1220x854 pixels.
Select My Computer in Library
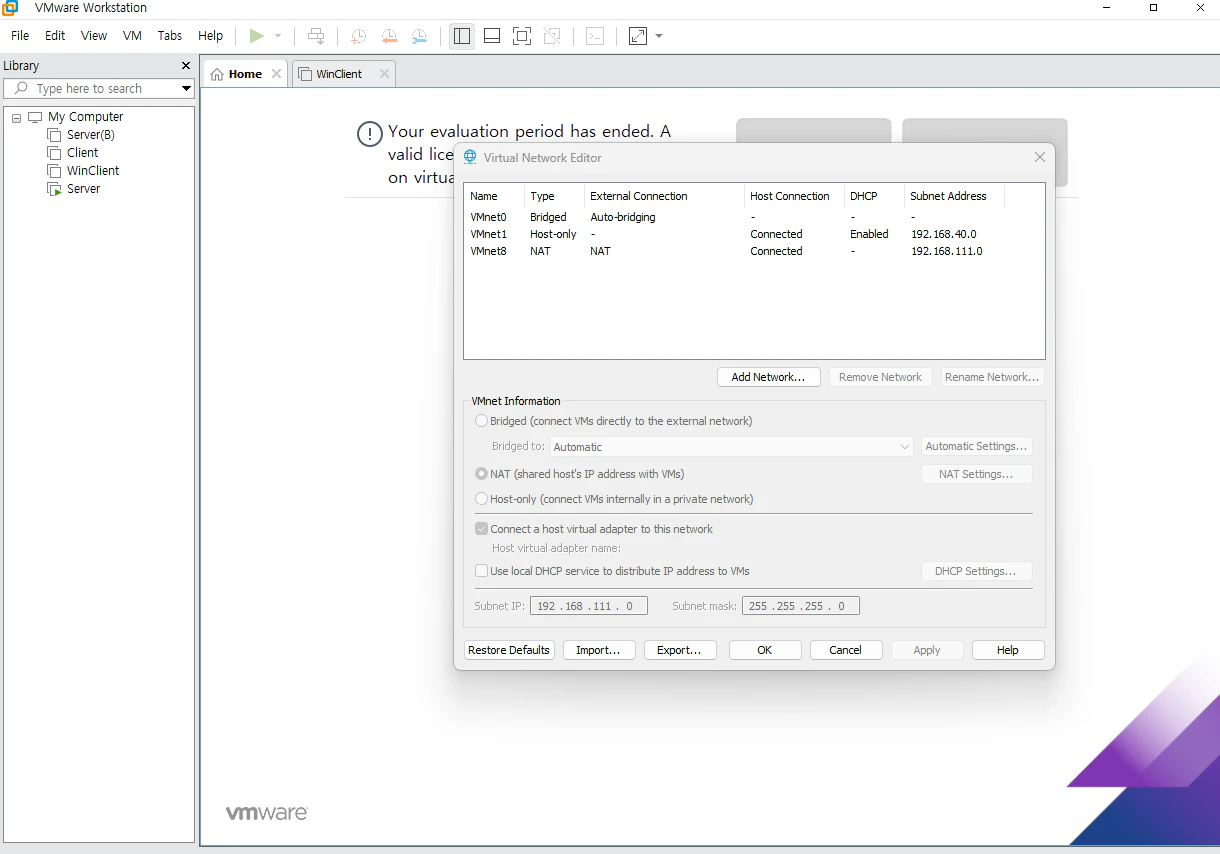(85, 117)
